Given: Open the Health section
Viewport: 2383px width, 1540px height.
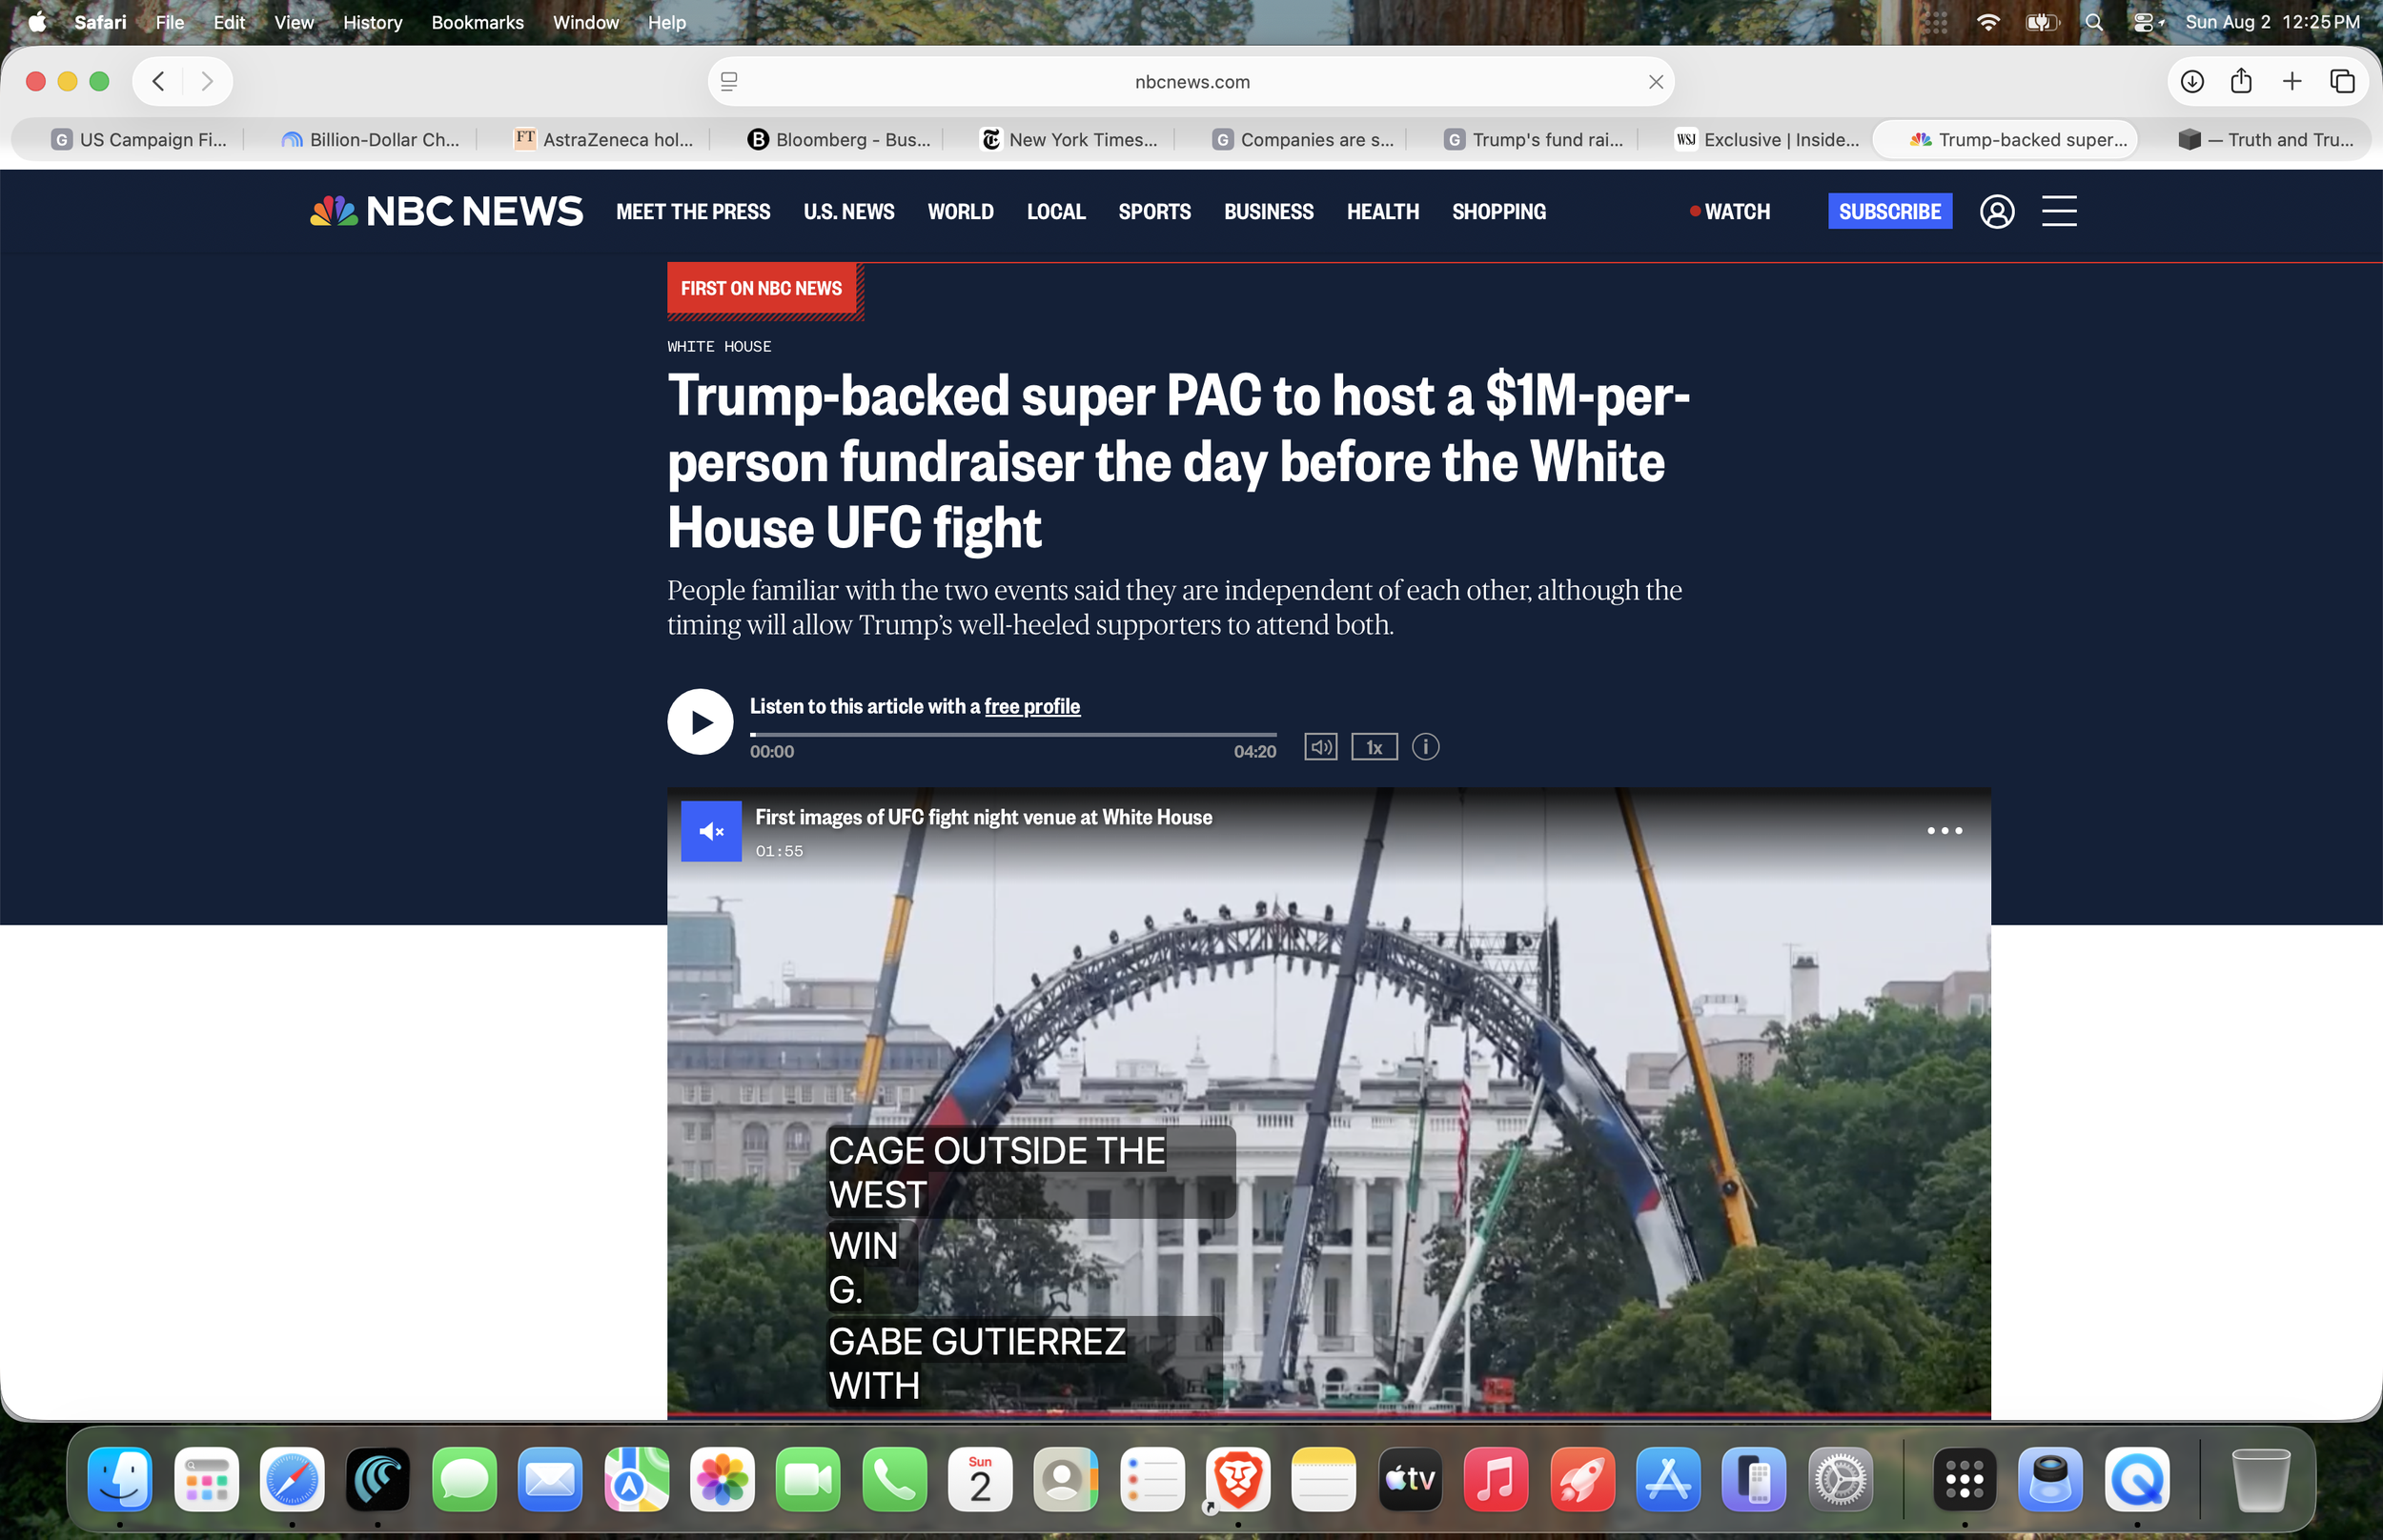Looking at the screenshot, I should click(1382, 212).
